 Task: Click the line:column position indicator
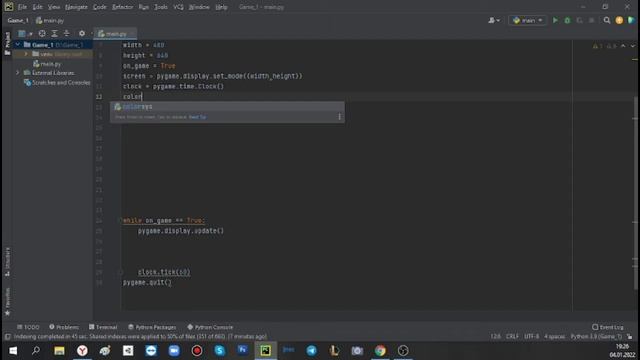point(495,336)
